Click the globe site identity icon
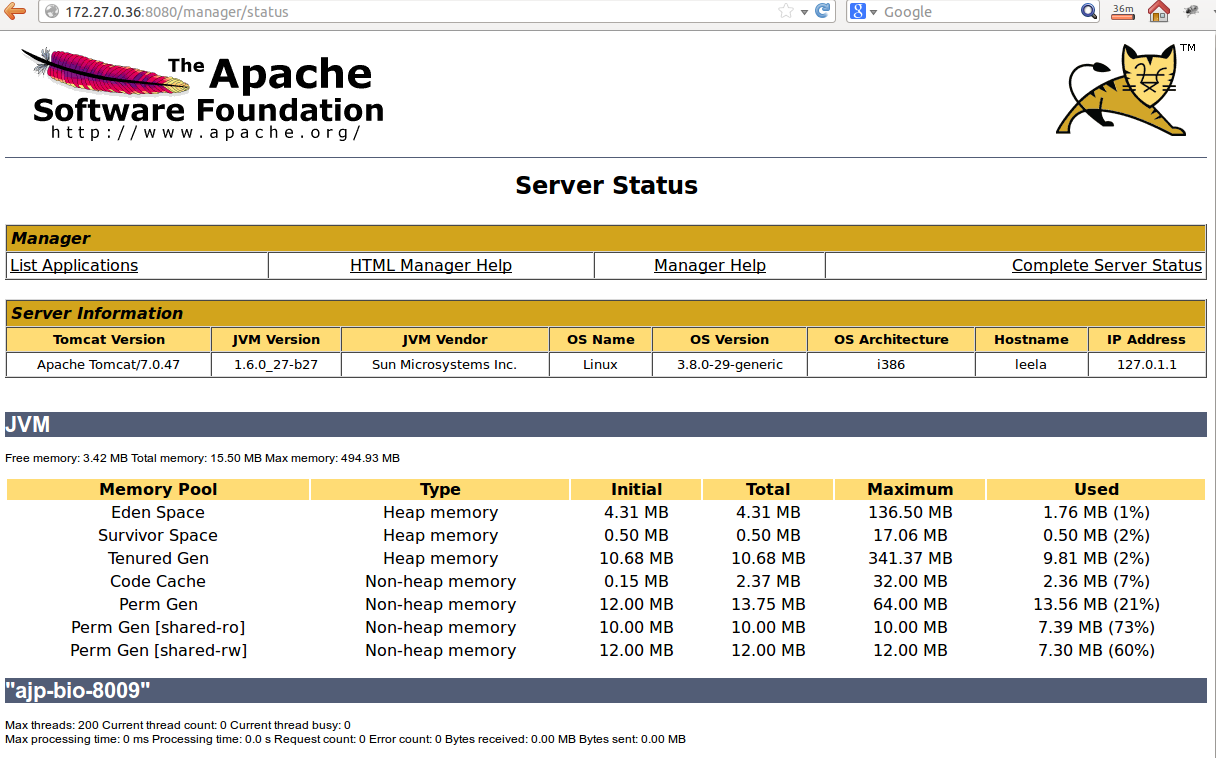 51,12
